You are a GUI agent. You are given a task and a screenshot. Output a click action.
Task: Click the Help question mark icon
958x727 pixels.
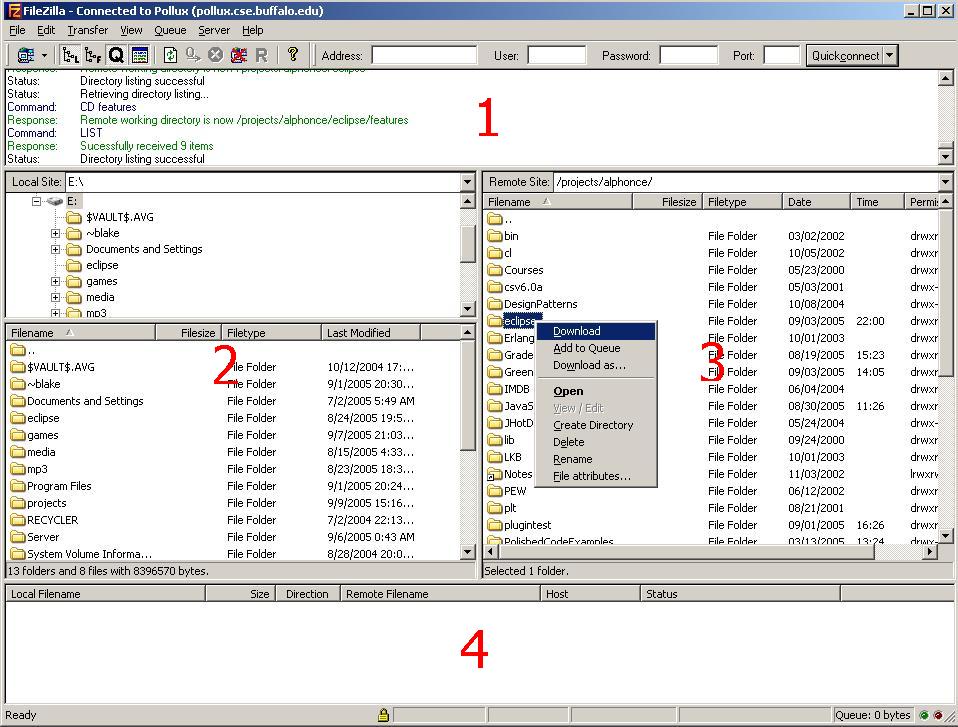(x=292, y=55)
